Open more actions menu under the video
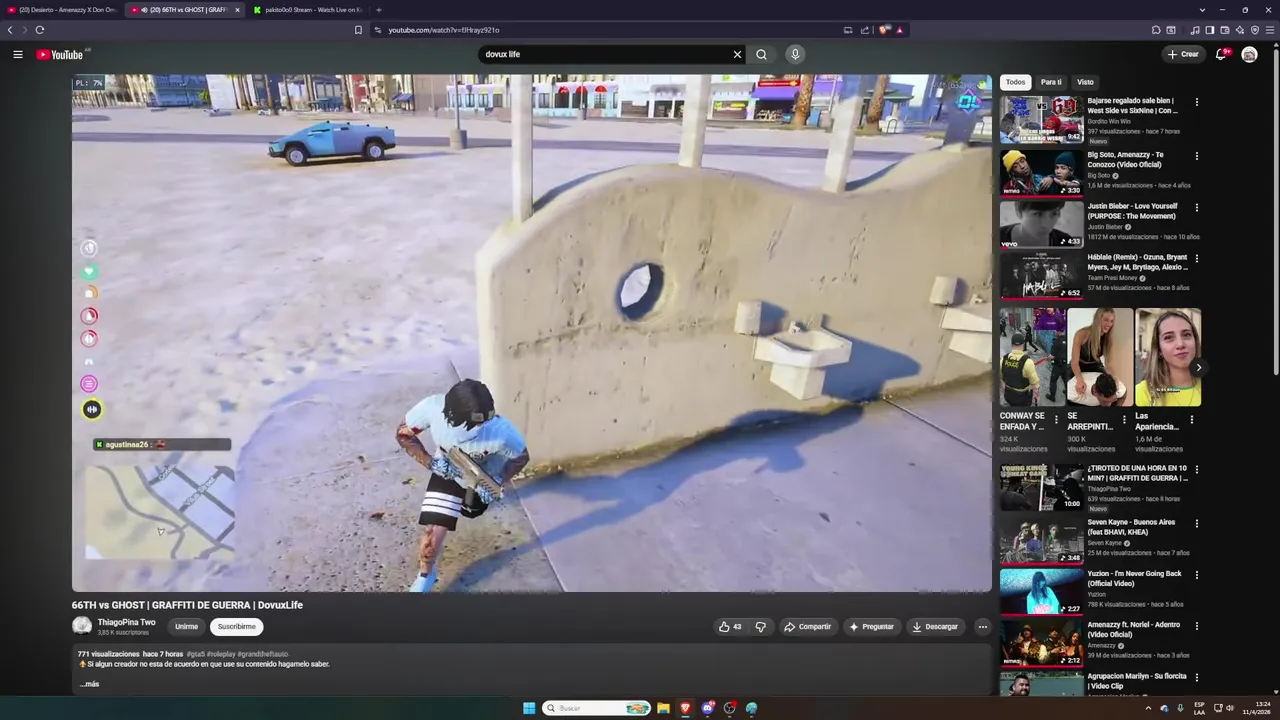This screenshot has height=720, width=1280. [982, 627]
